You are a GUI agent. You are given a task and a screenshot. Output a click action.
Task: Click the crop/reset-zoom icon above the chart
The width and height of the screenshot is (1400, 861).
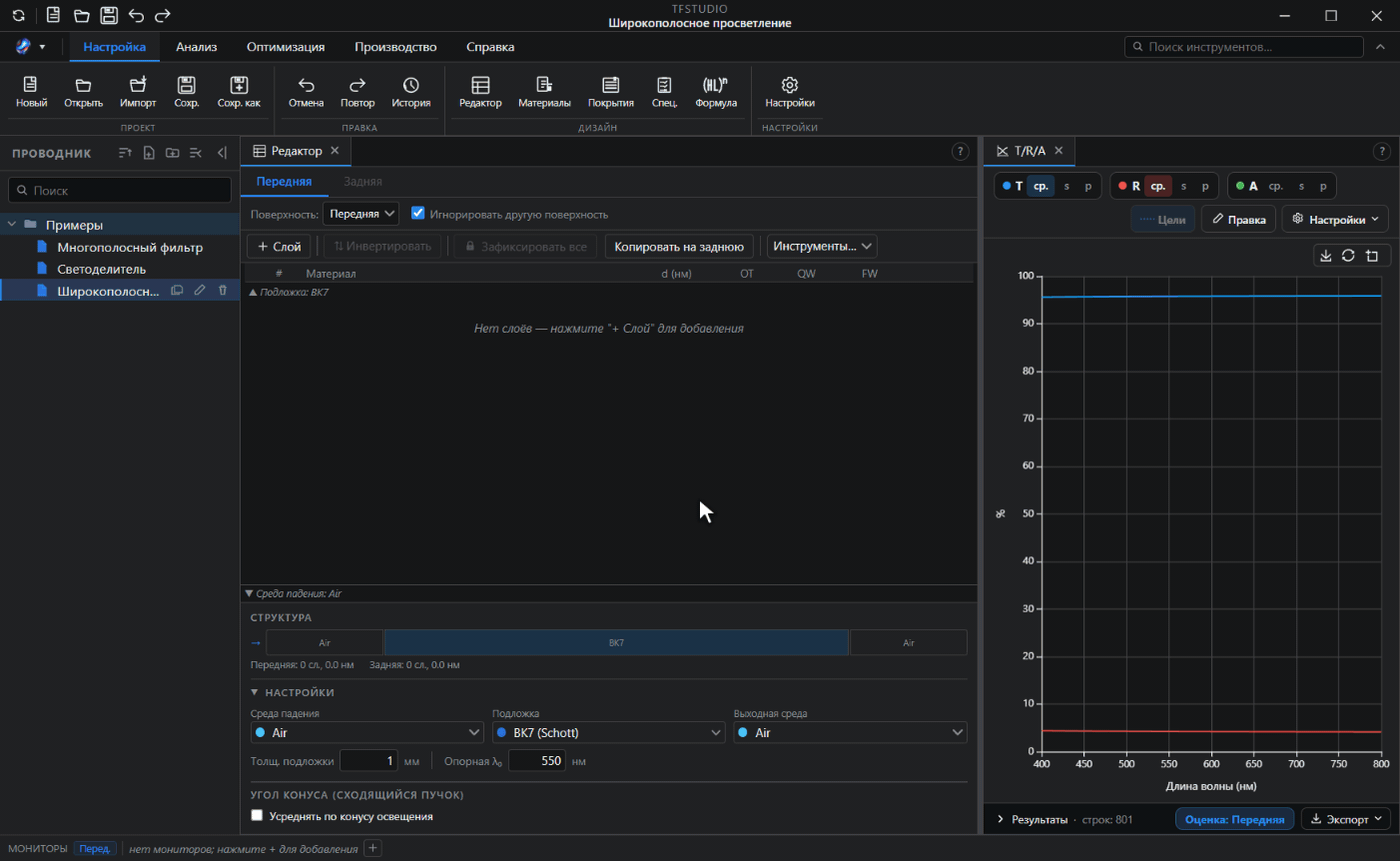click(x=1372, y=256)
